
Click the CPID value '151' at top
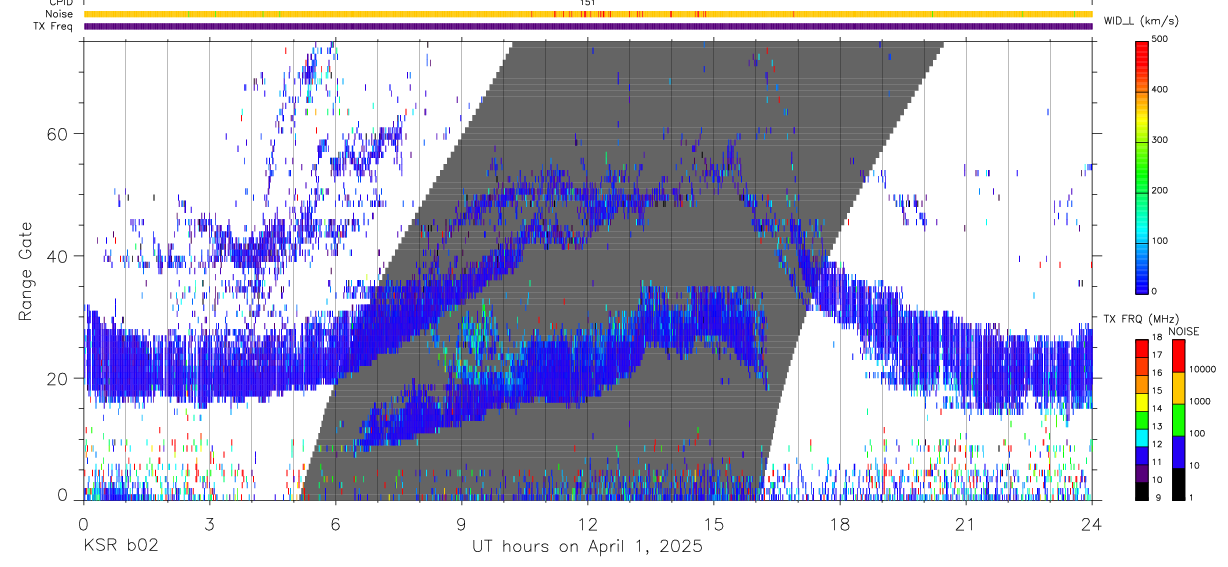pyautogui.click(x=588, y=3)
